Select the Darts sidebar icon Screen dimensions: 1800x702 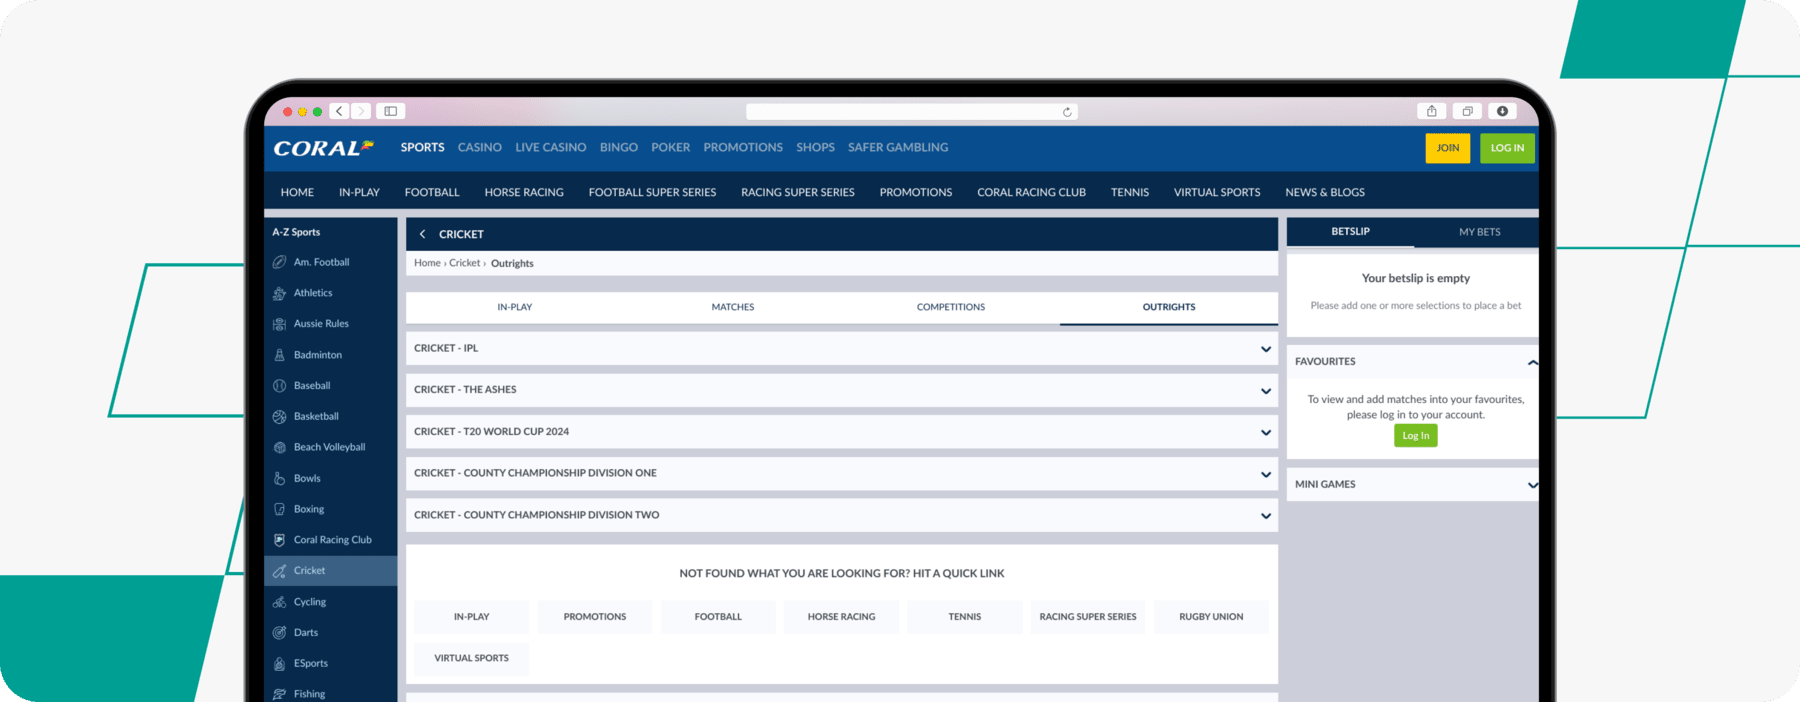point(280,632)
